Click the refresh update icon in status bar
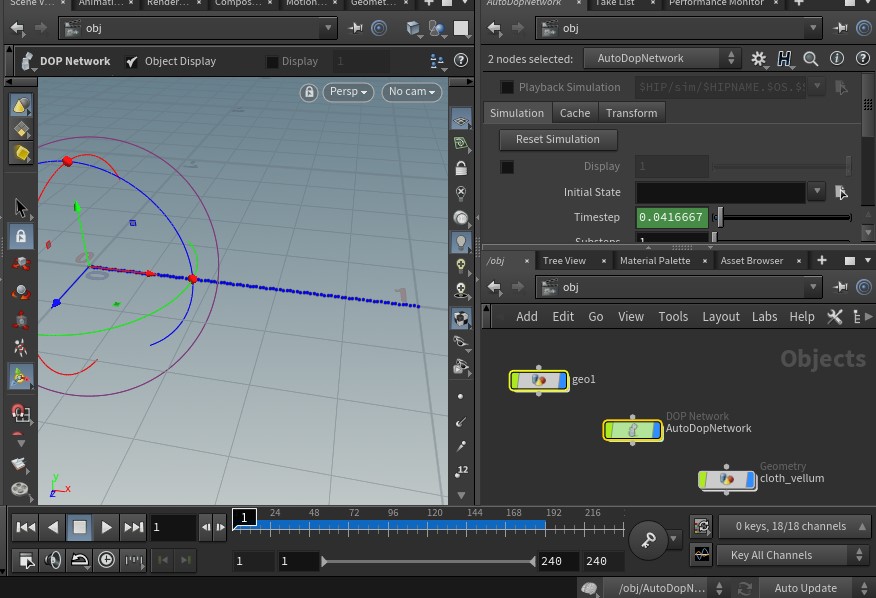This screenshot has width=876, height=598. click(x=744, y=588)
